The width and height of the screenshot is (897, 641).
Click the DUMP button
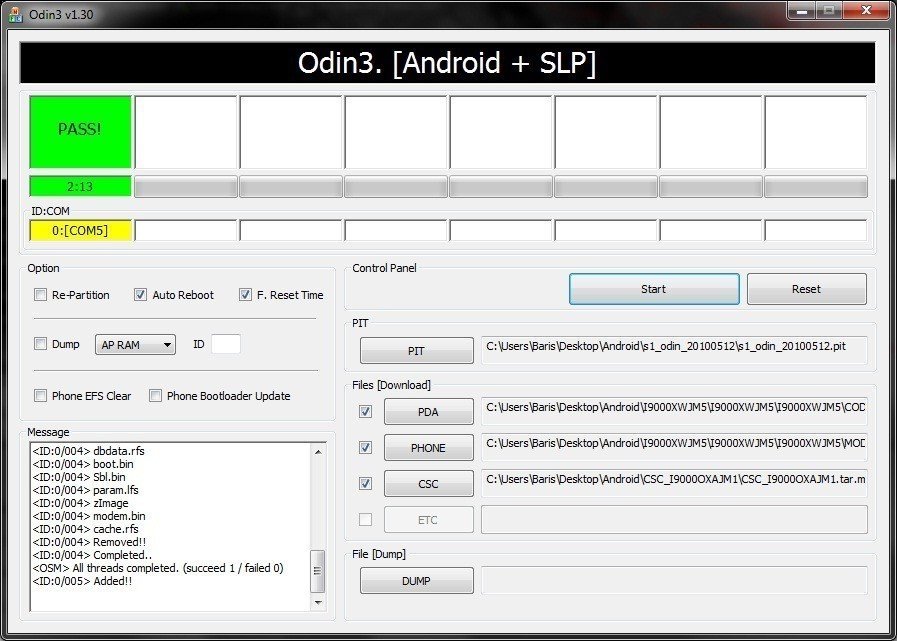pyautogui.click(x=416, y=581)
